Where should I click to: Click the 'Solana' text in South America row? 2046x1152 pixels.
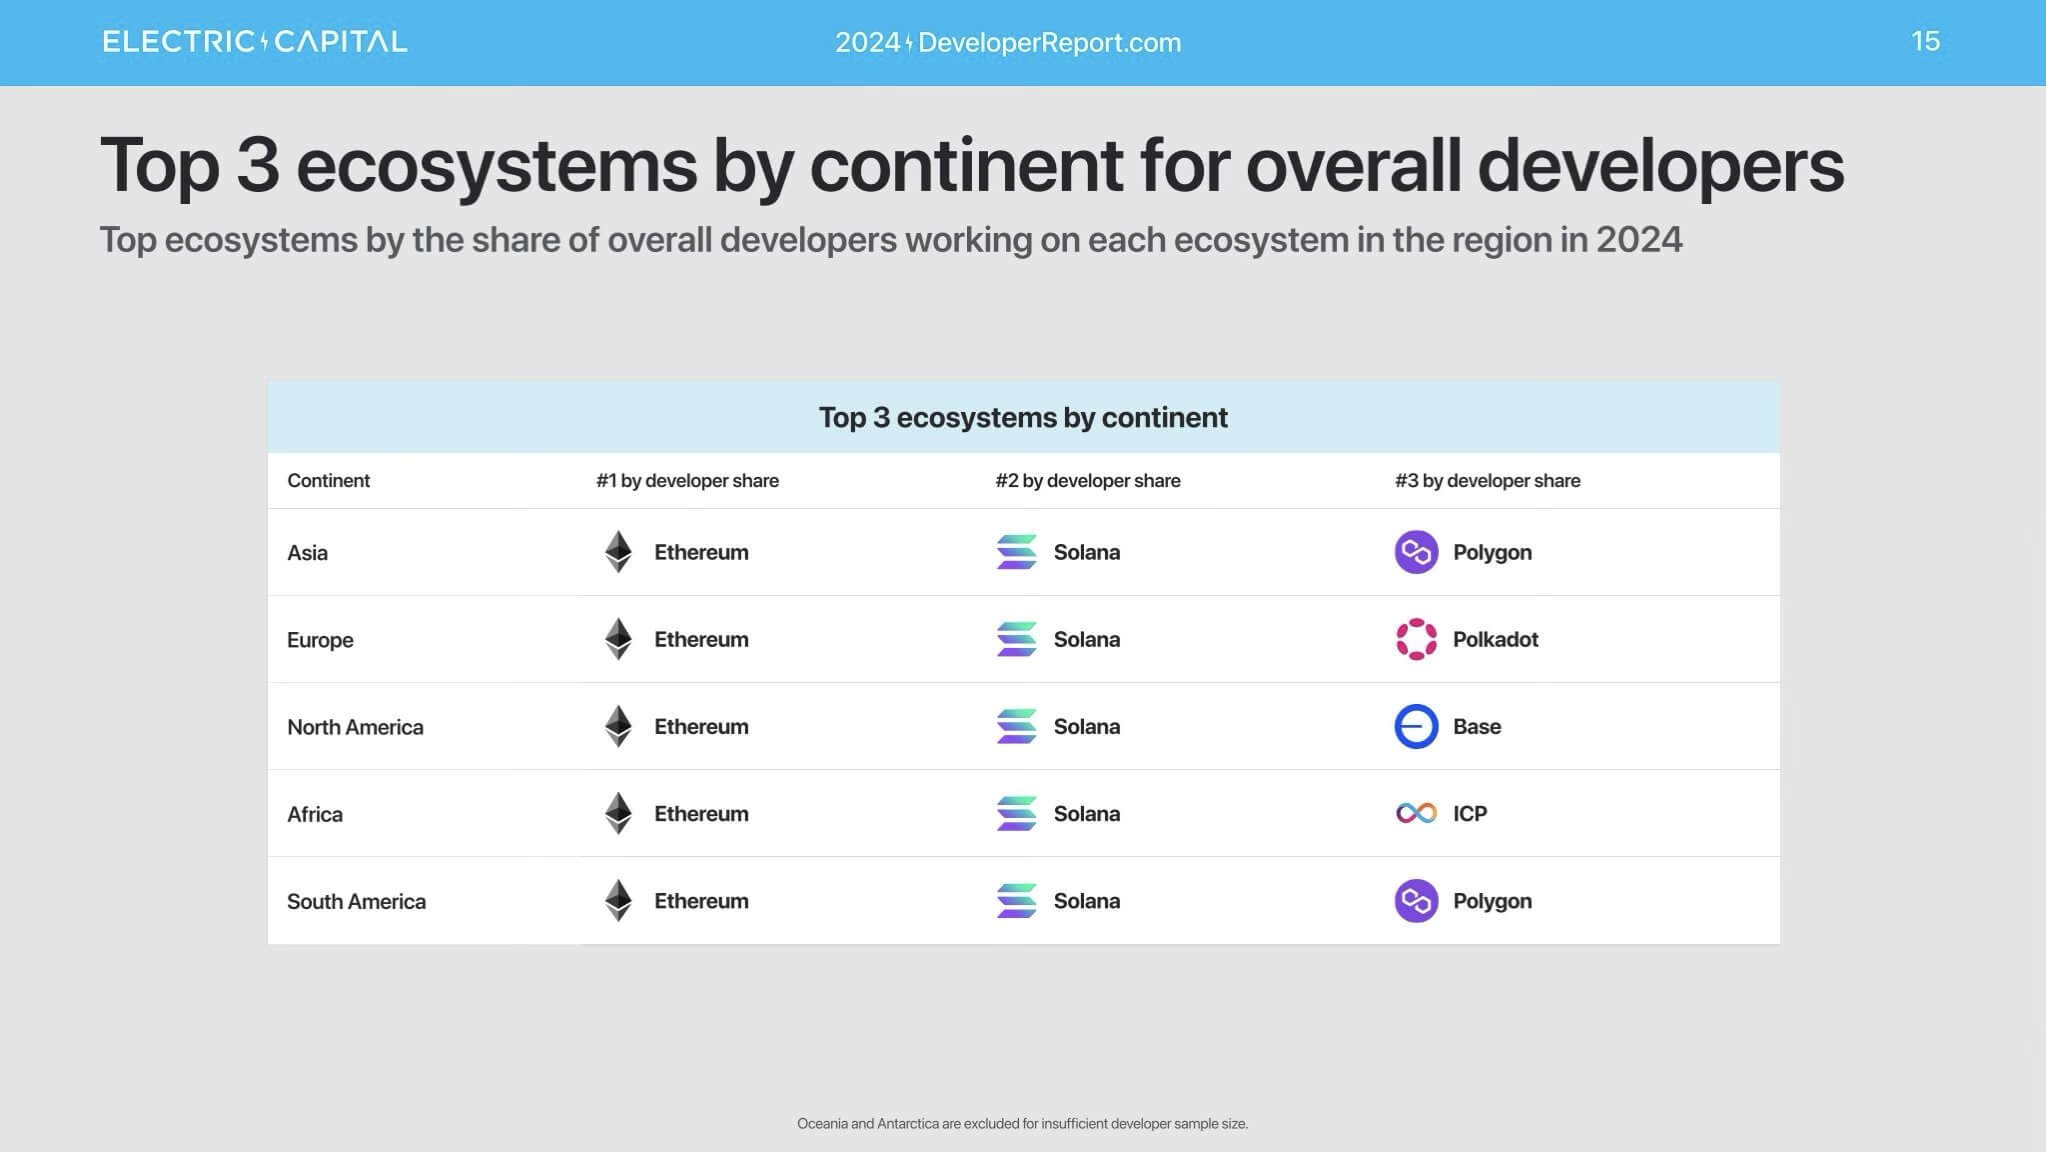pos(1087,901)
